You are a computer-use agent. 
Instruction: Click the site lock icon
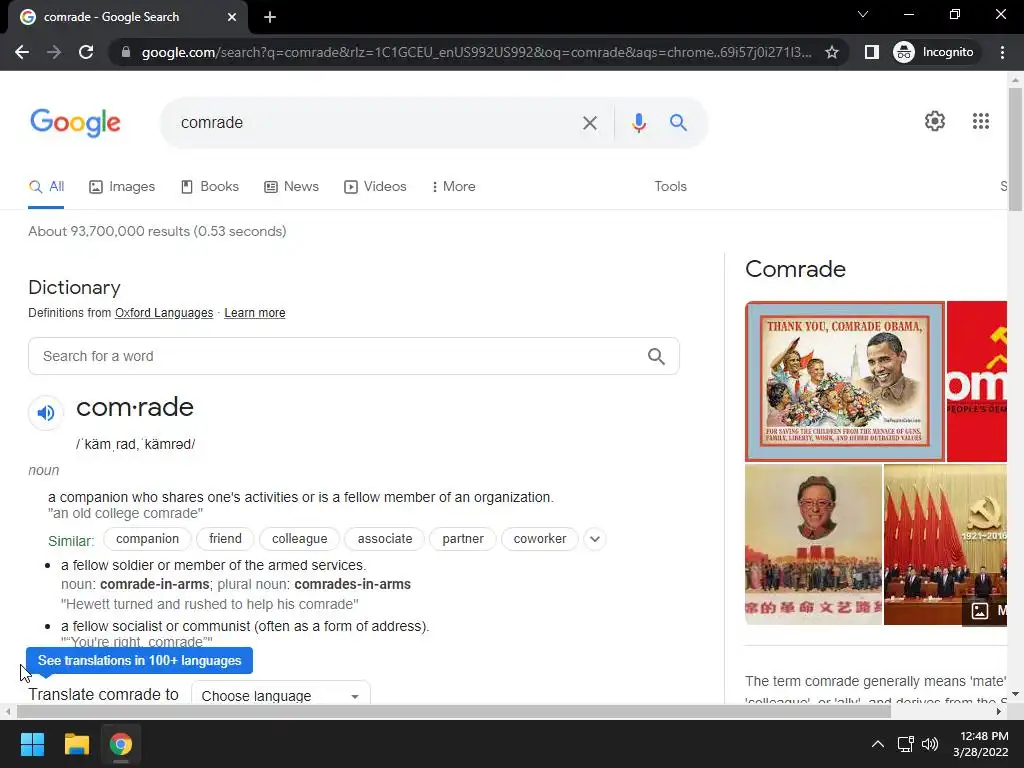click(126, 52)
